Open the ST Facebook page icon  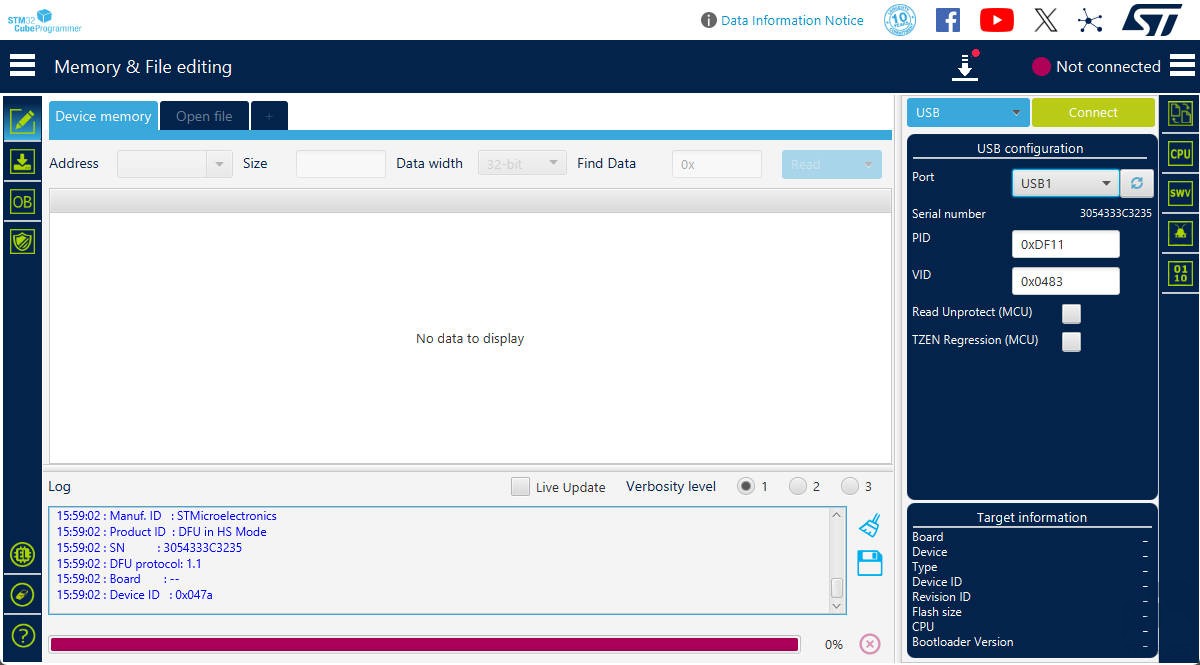point(947,20)
